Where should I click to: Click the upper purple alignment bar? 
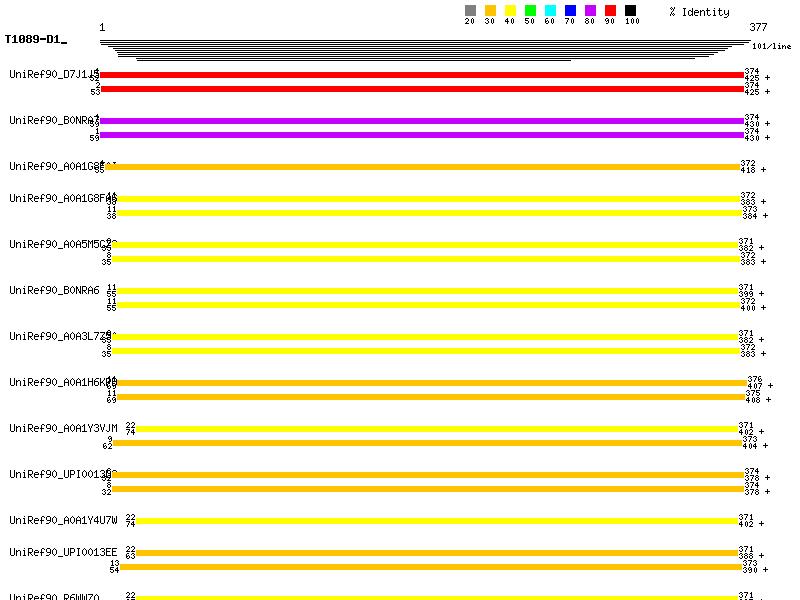(x=422, y=121)
